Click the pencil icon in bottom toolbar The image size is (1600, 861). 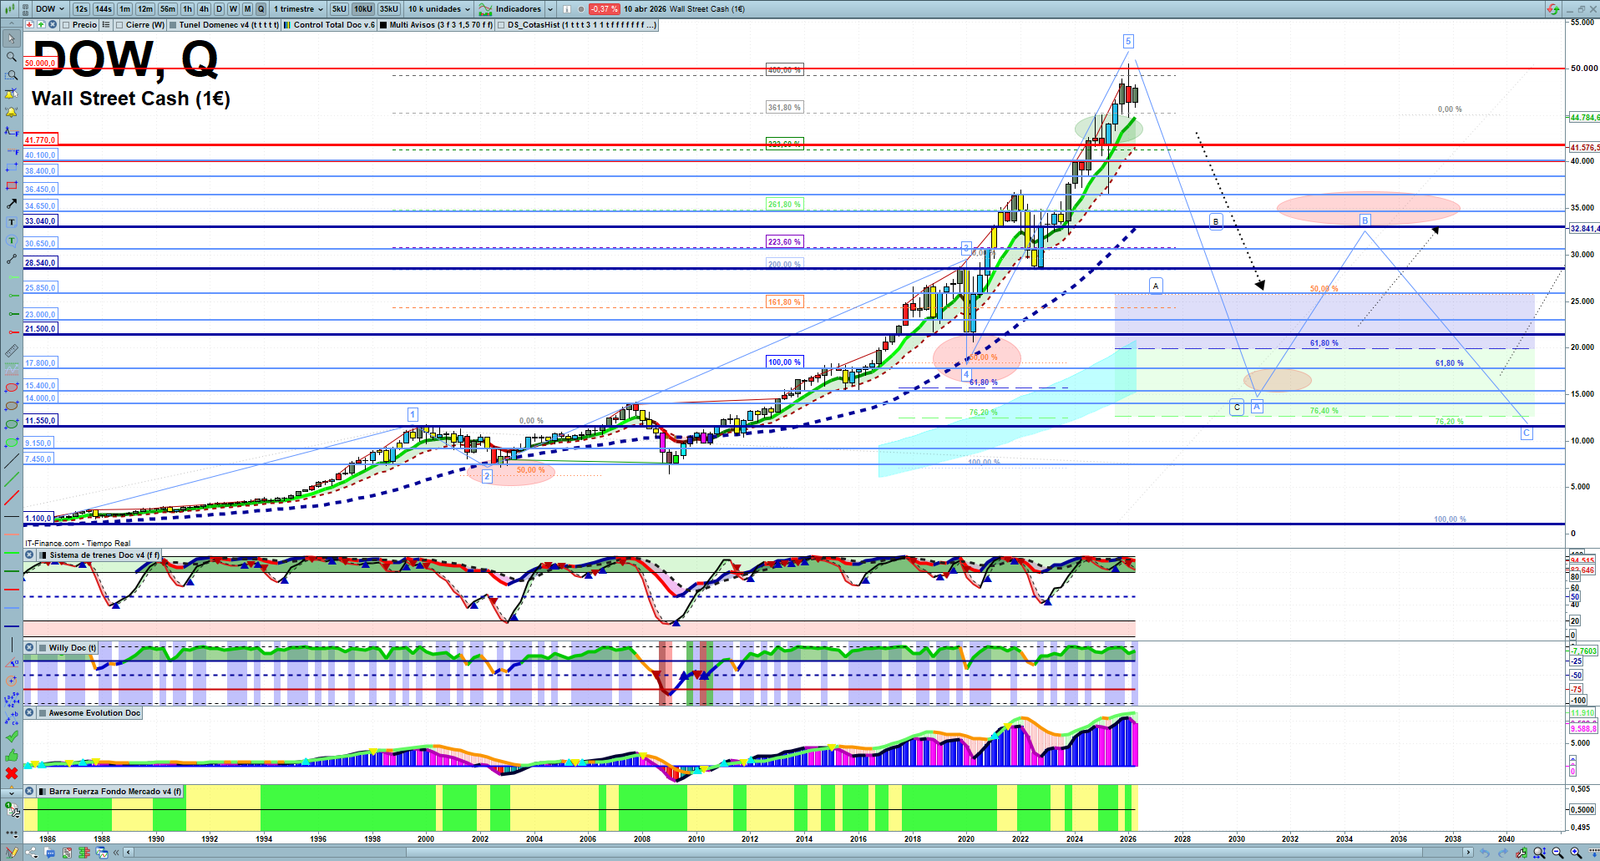pyautogui.click(x=12, y=853)
